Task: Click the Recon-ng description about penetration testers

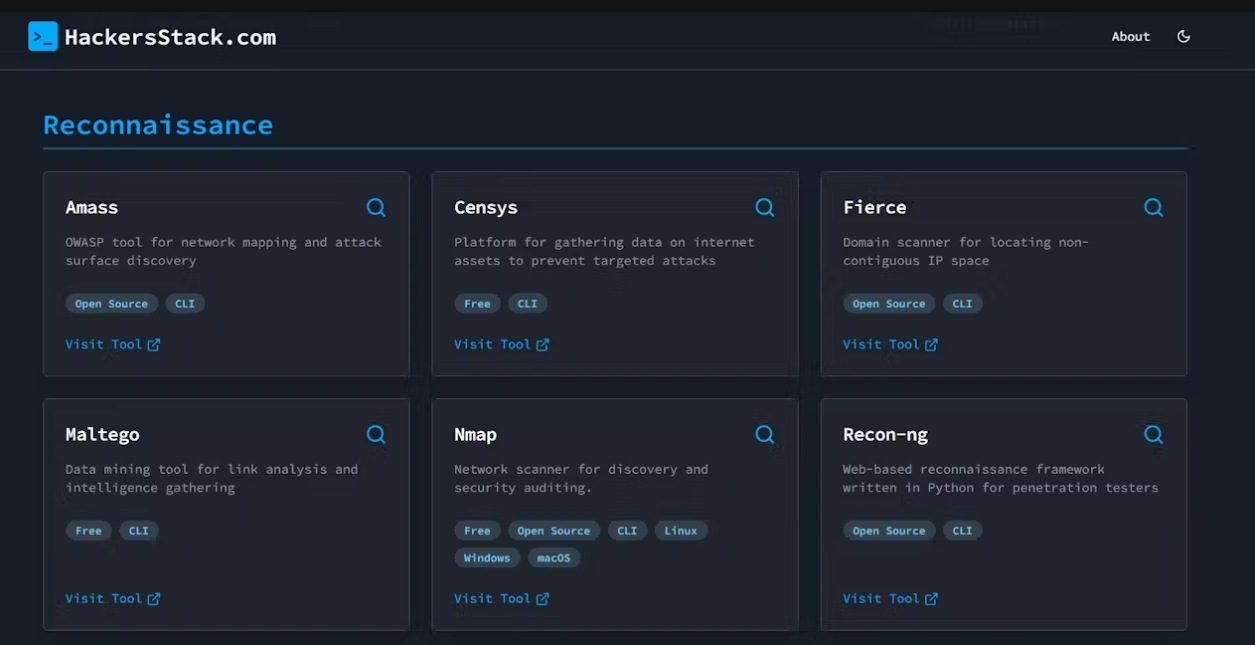Action: coord(1001,478)
